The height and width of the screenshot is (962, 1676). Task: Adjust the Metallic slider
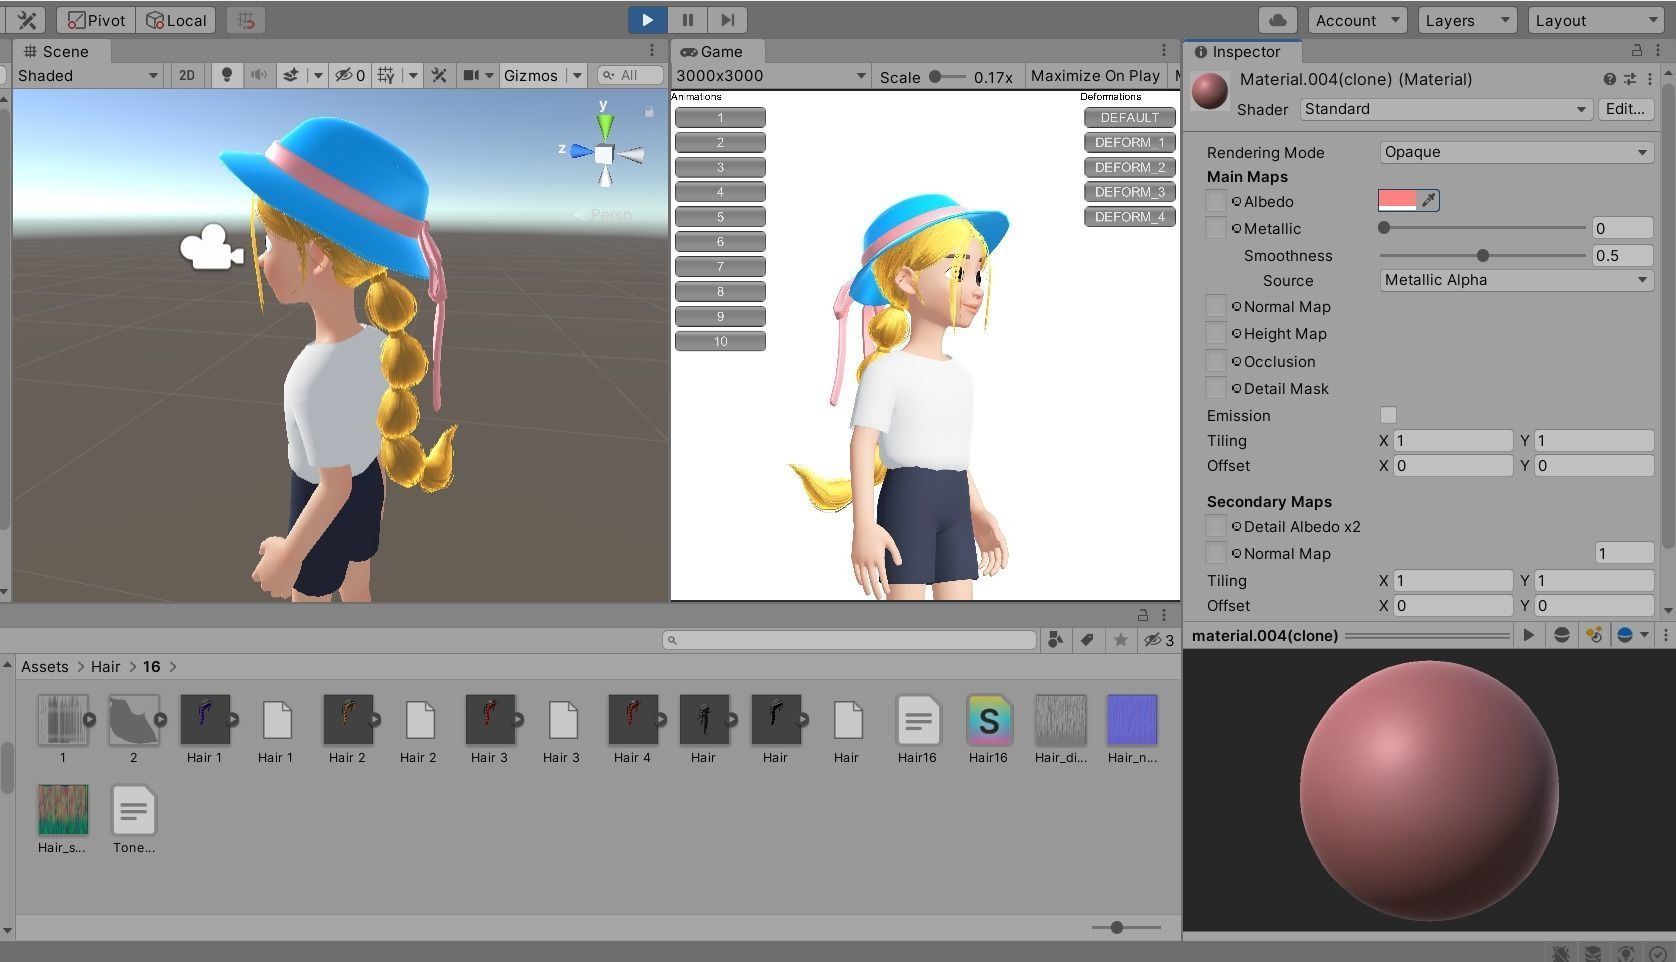click(1483, 228)
